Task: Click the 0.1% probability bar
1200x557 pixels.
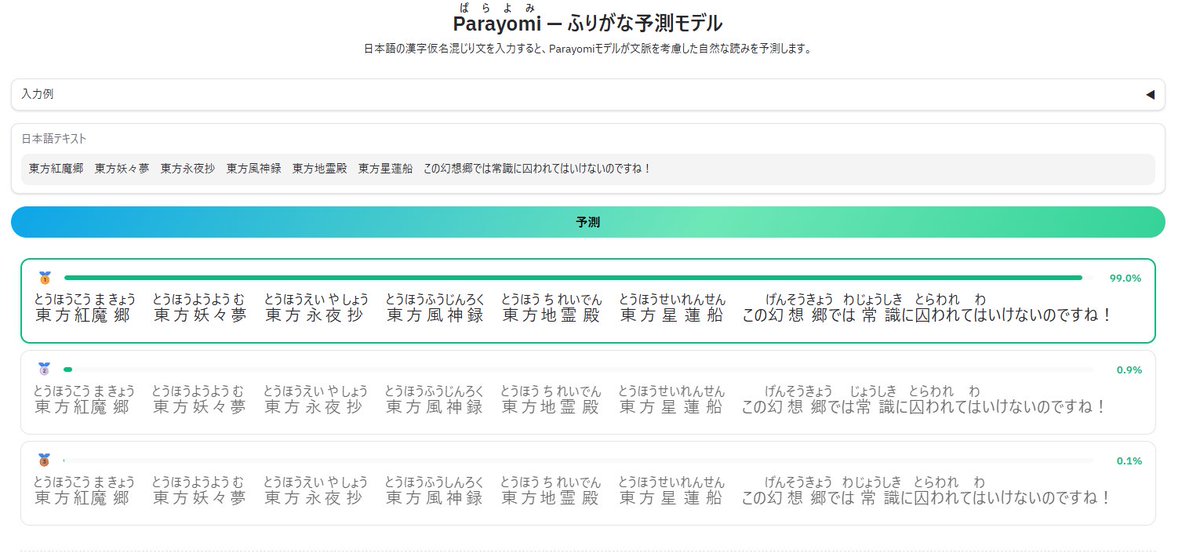Action: pos(578,461)
